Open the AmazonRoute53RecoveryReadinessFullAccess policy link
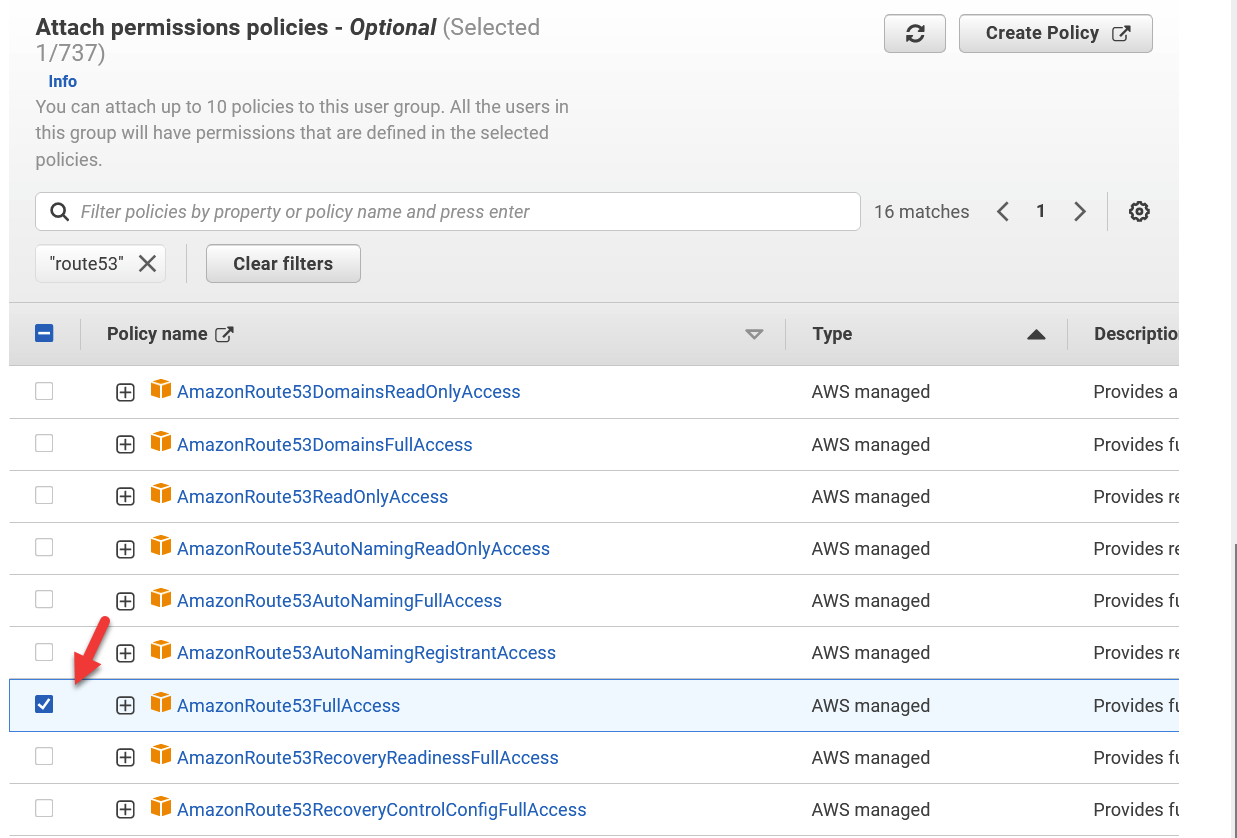The image size is (1237, 838). click(x=367, y=758)
